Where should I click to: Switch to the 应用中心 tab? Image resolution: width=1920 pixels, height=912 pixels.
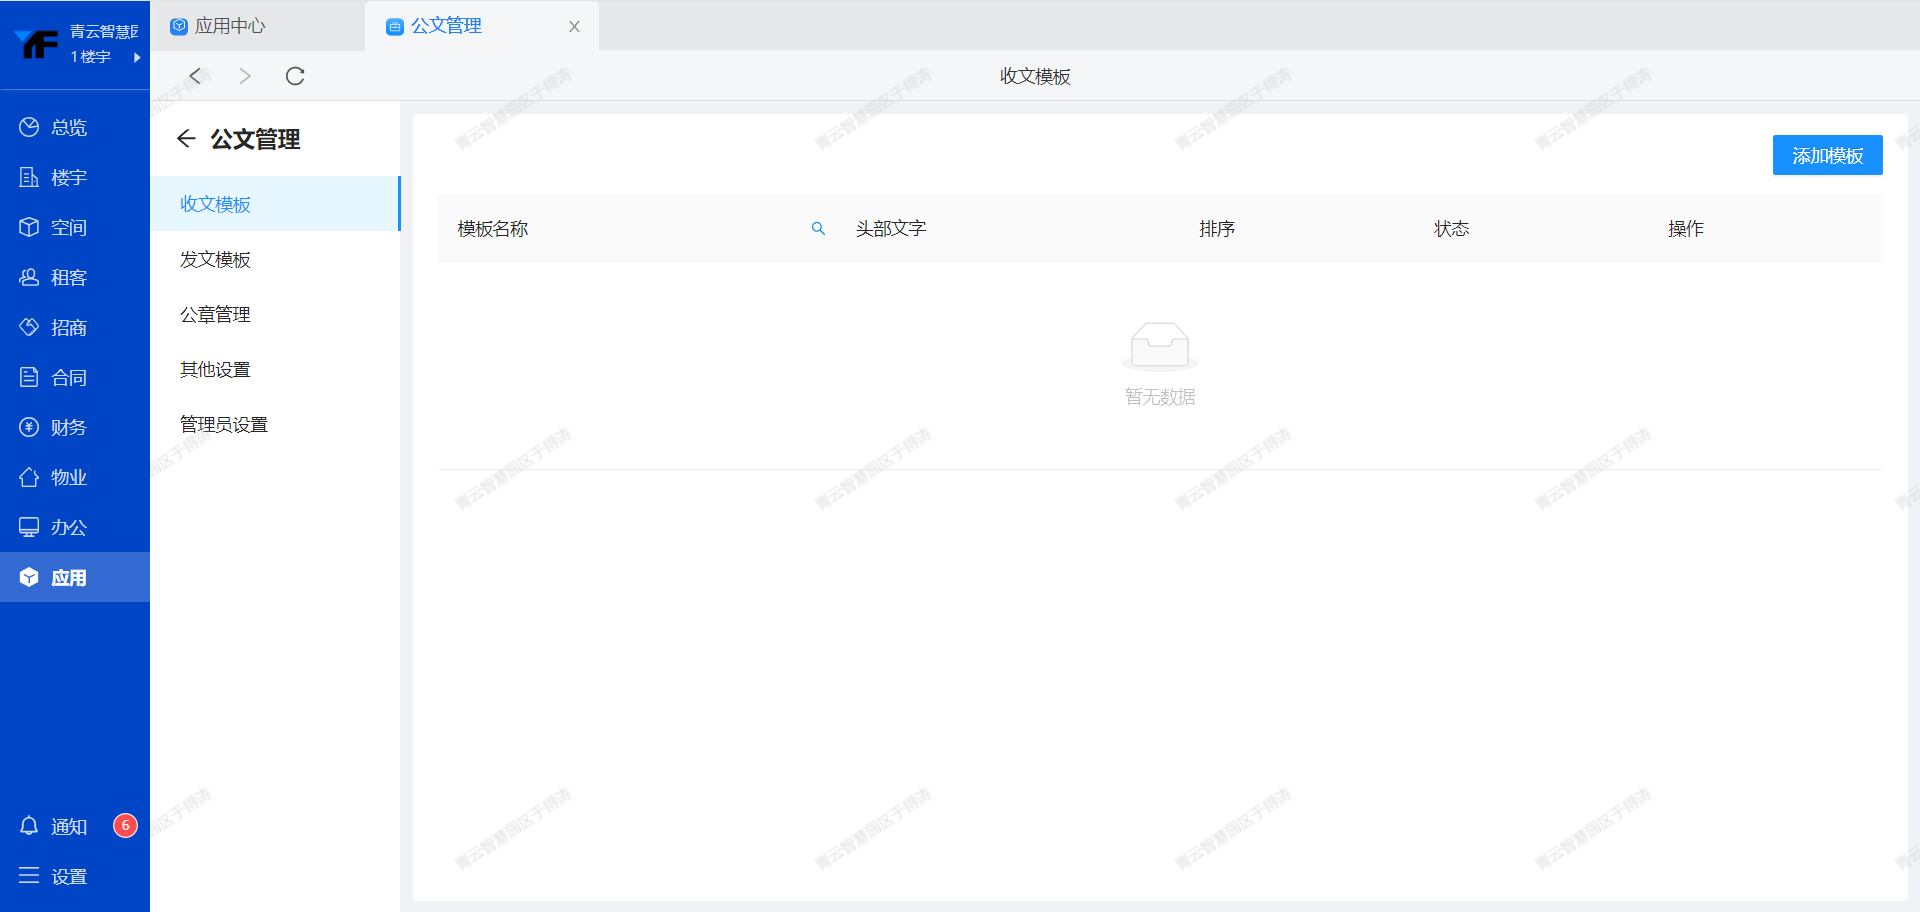click(x=230, y=26)
